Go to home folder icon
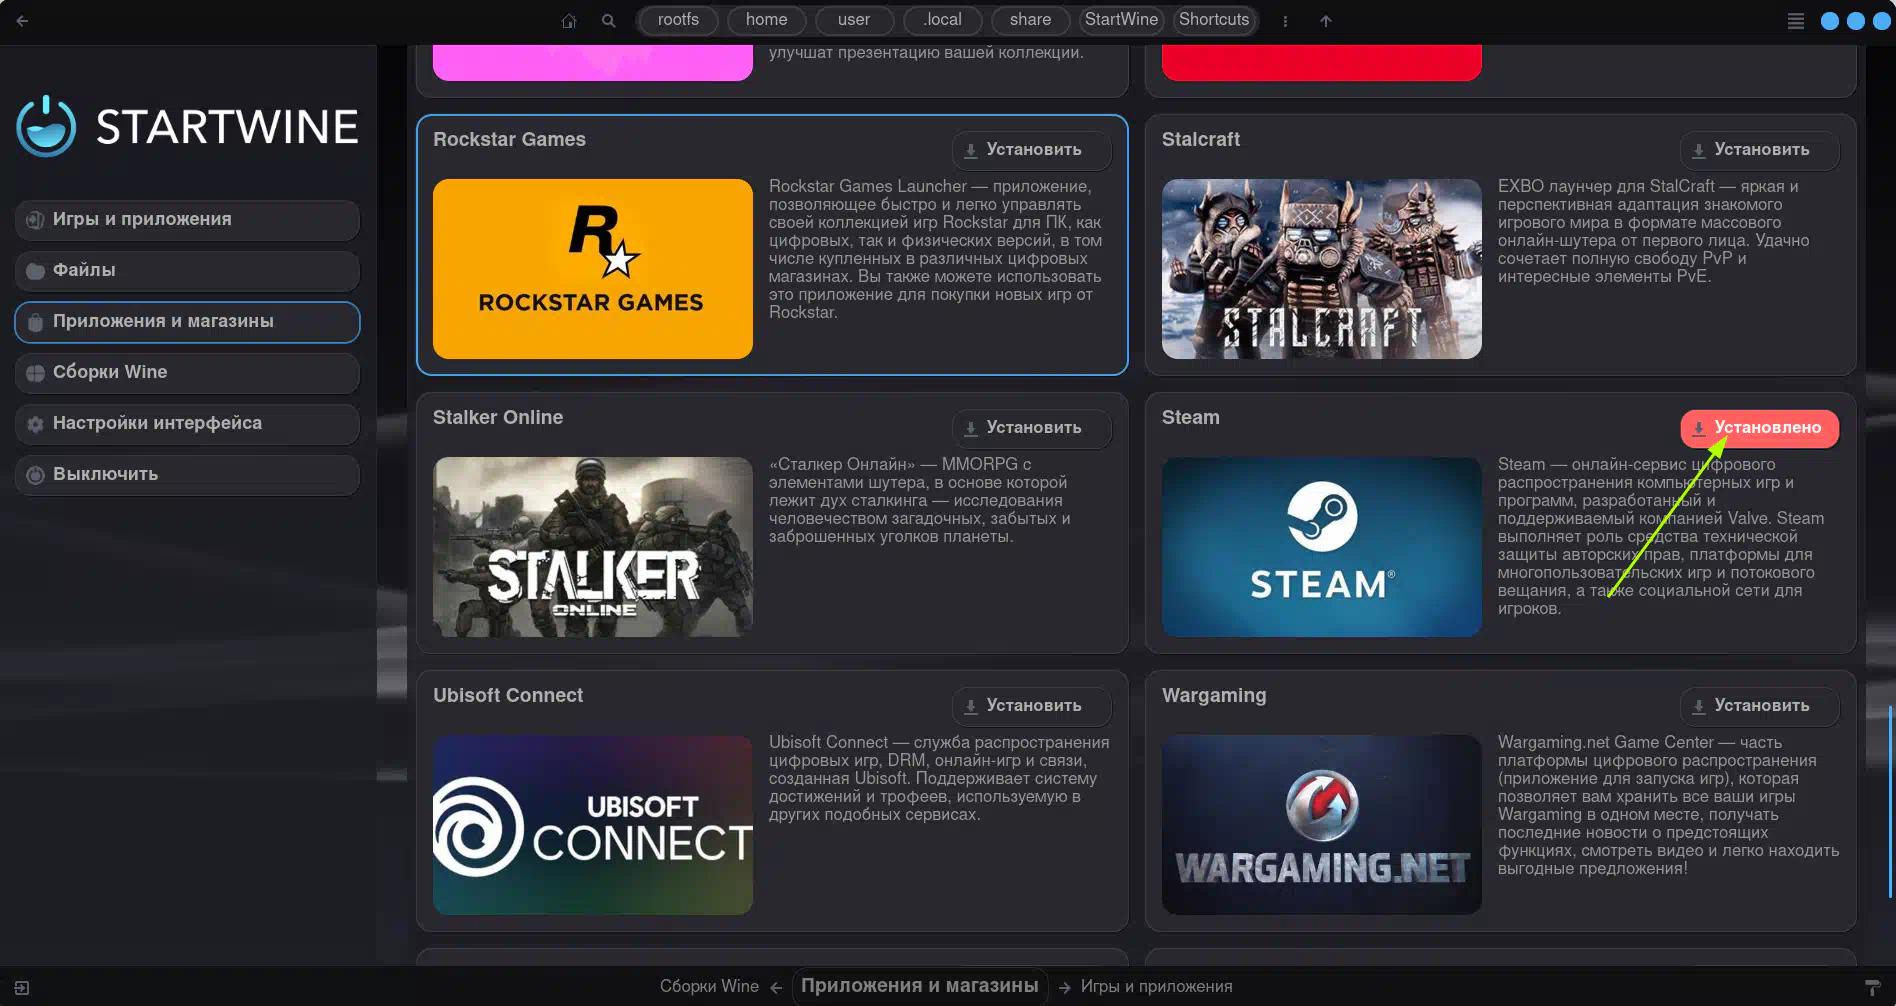 [x=569, y=20]
